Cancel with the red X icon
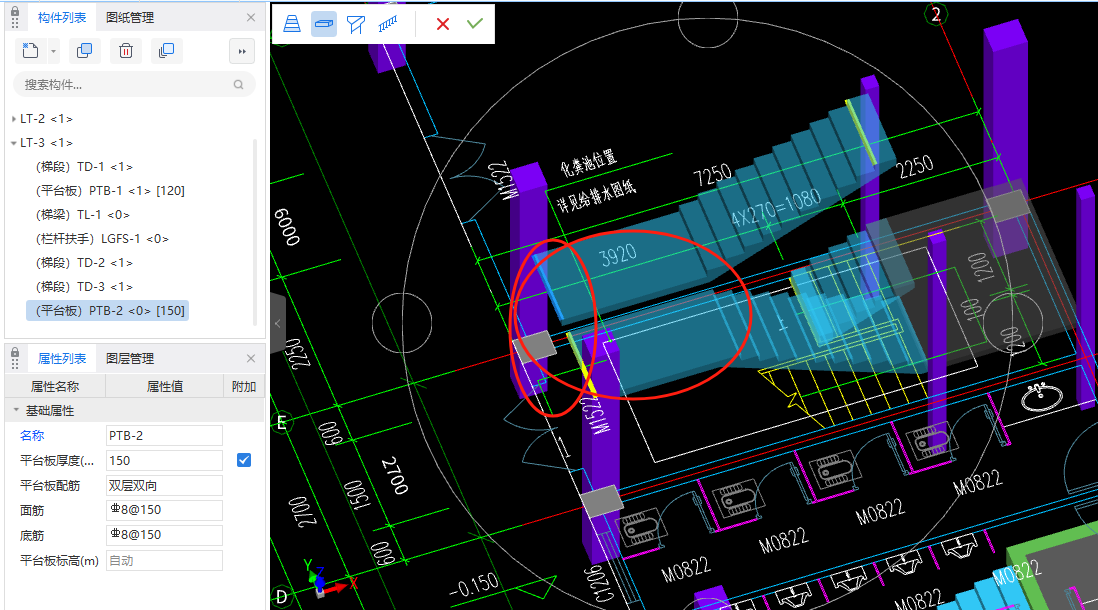 443,24
